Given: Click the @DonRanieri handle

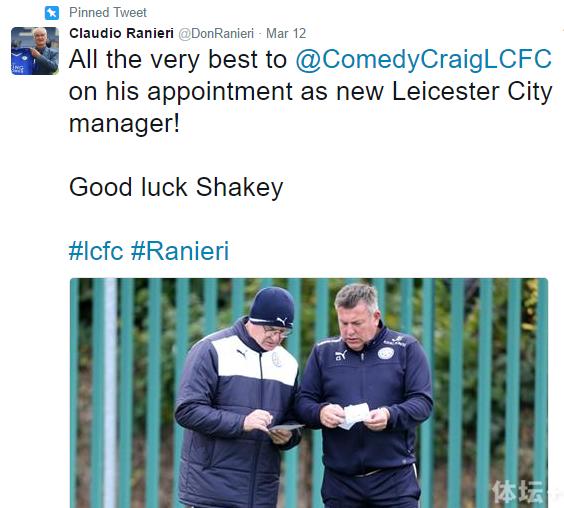Looking at the screenshot, I should [x=216, y=33].
